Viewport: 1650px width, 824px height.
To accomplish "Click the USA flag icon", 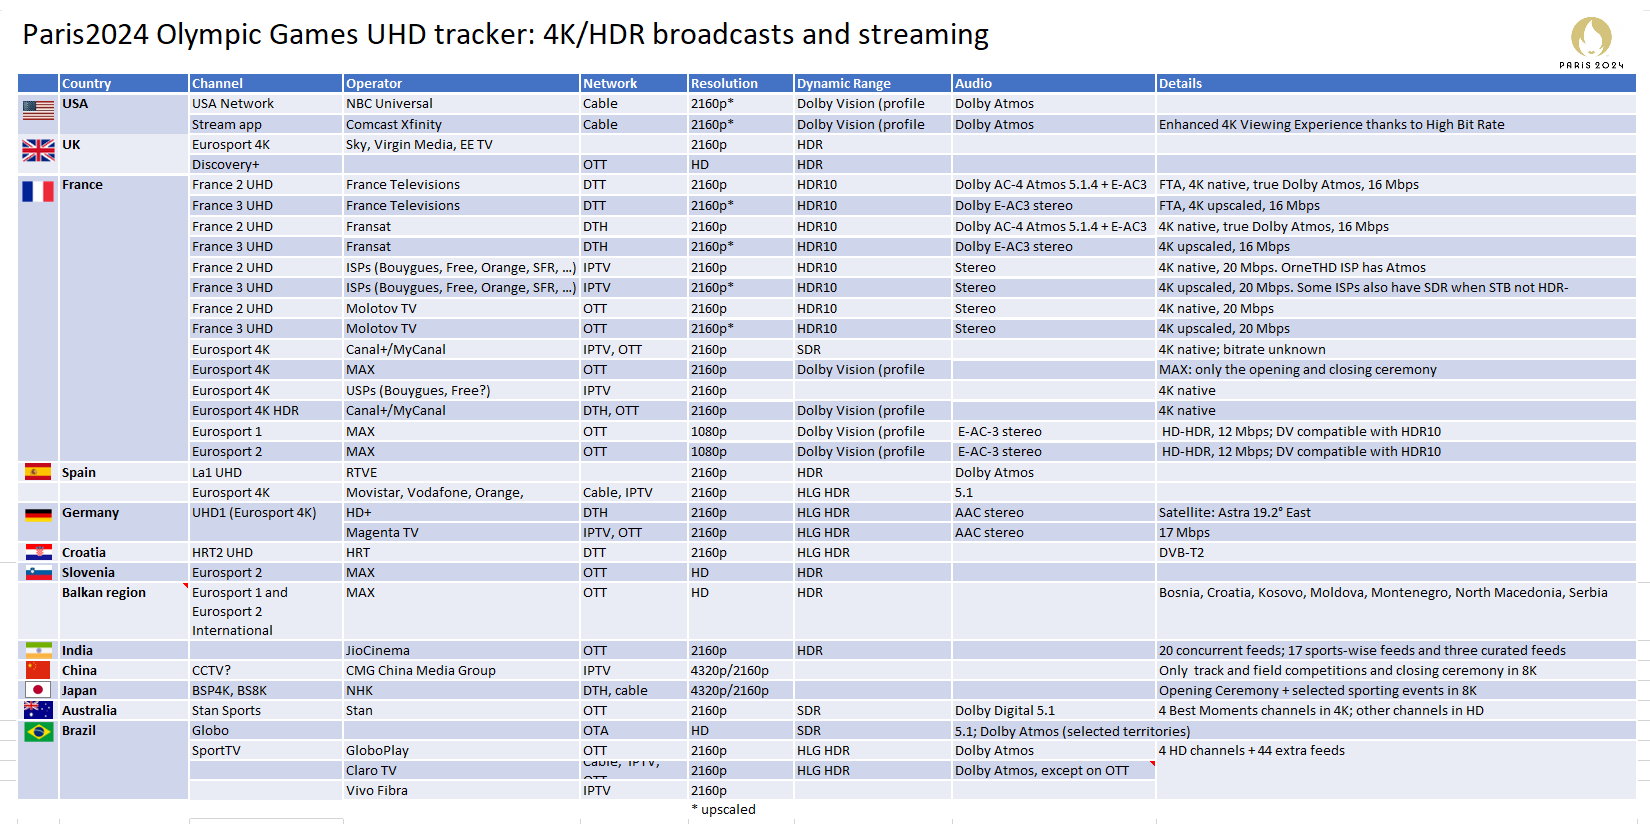I will 38,110.
